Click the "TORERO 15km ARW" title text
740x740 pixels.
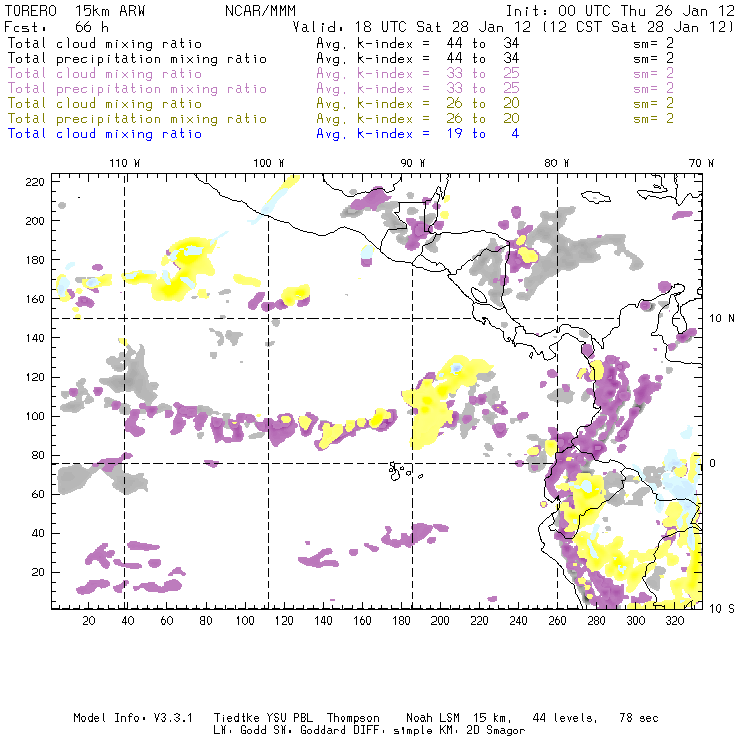(75, 11)
